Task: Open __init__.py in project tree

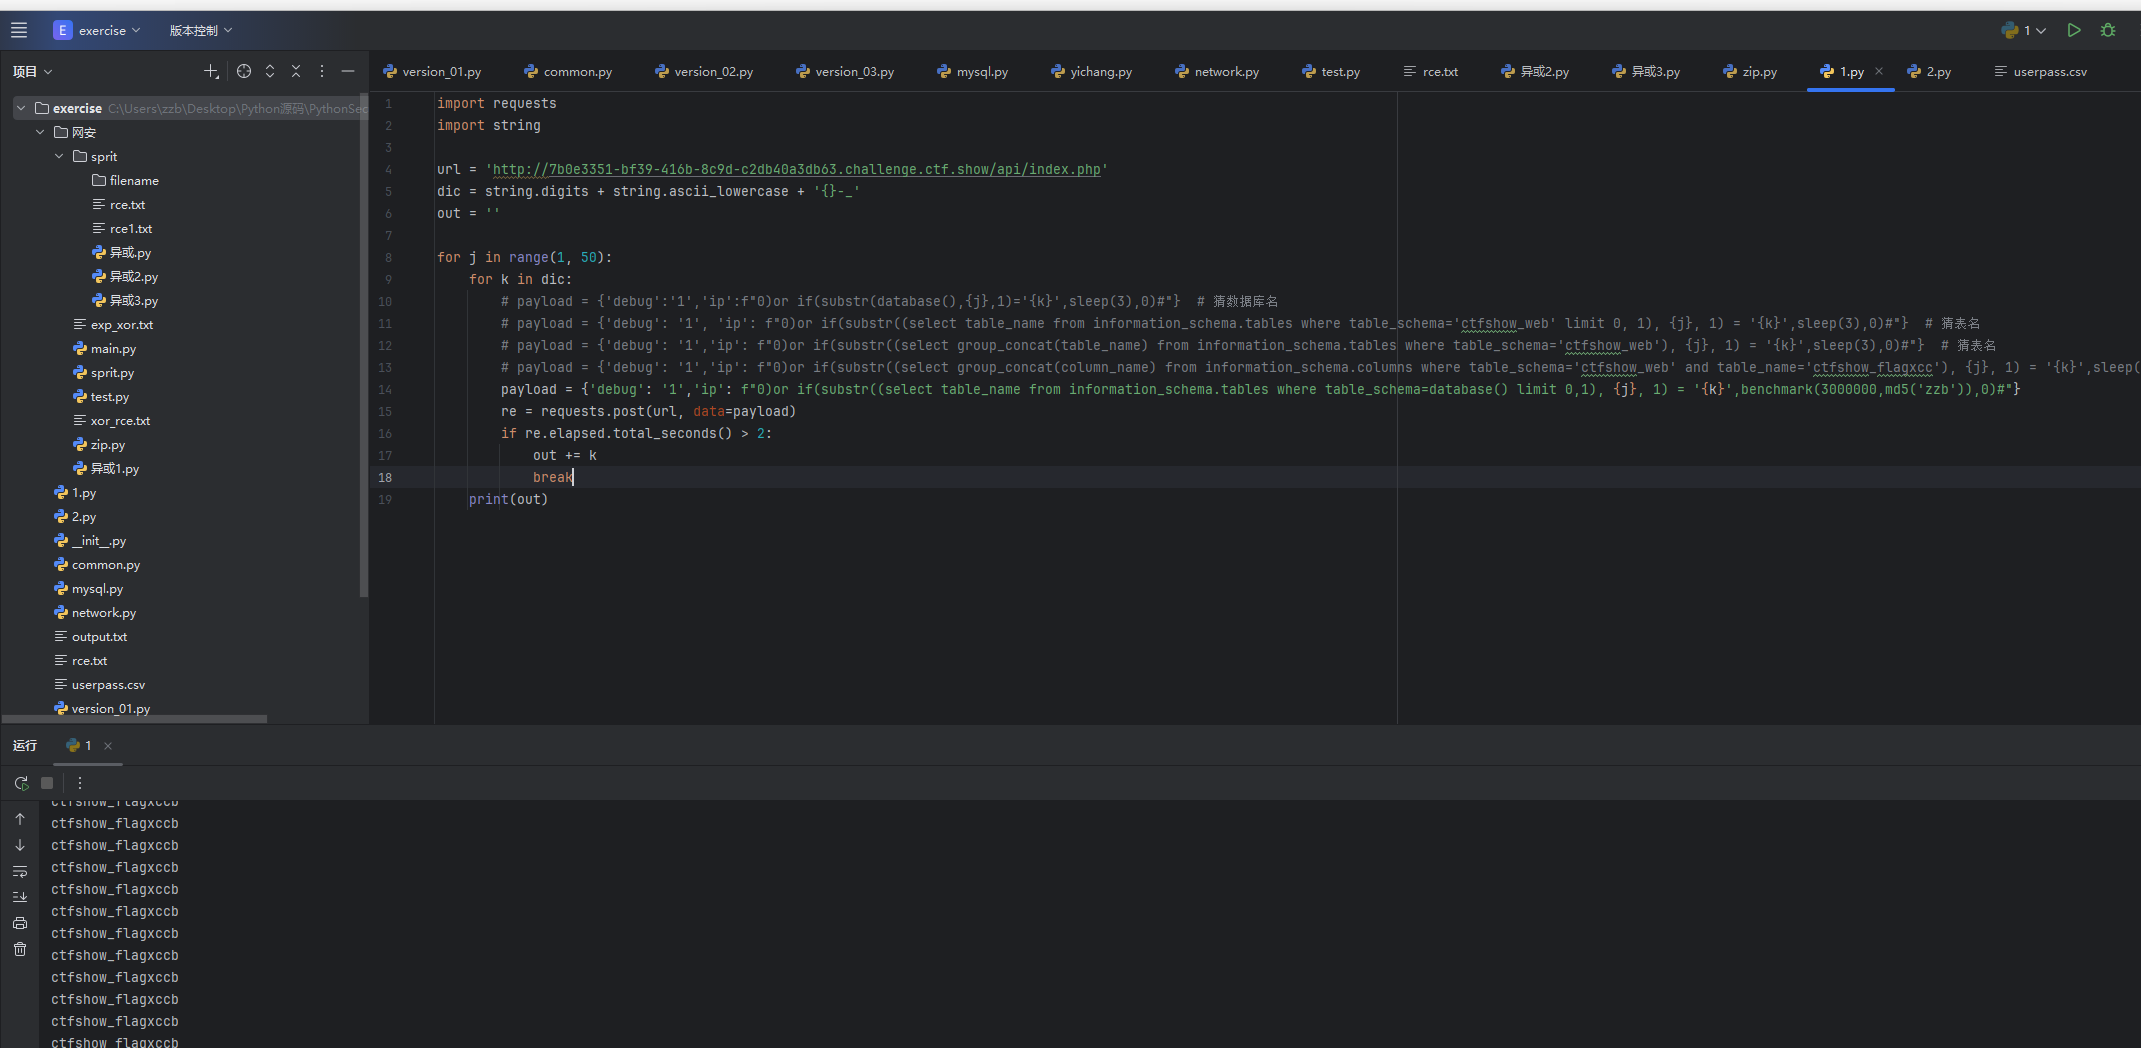Action: [x=90, y=540]
